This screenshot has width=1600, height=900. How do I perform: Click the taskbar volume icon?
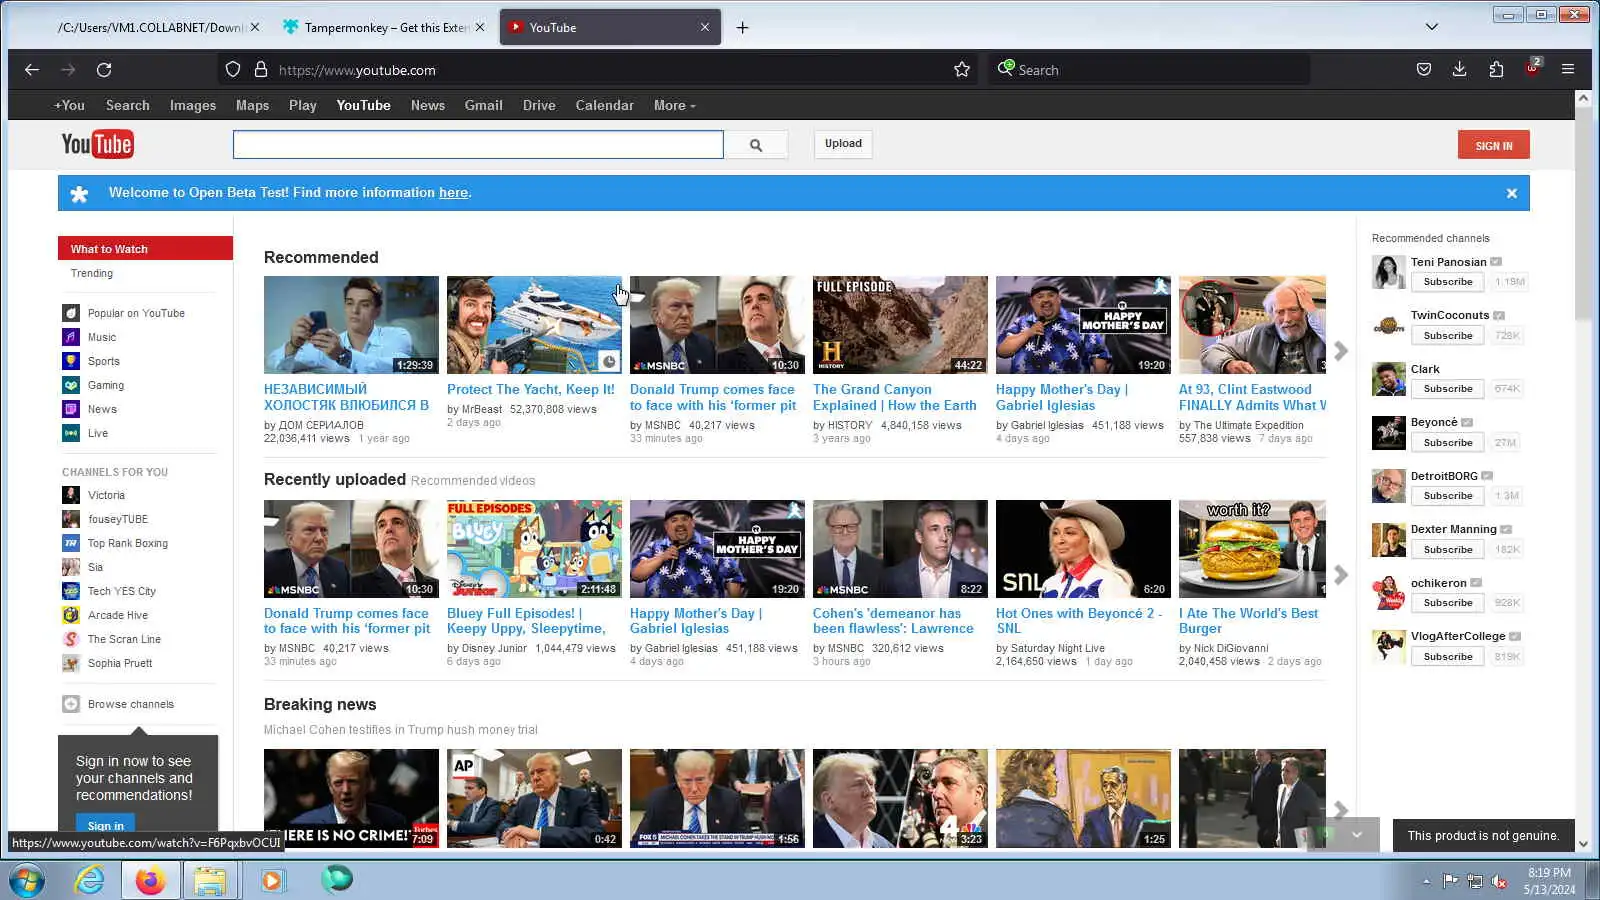click(x=1499, y=881)
